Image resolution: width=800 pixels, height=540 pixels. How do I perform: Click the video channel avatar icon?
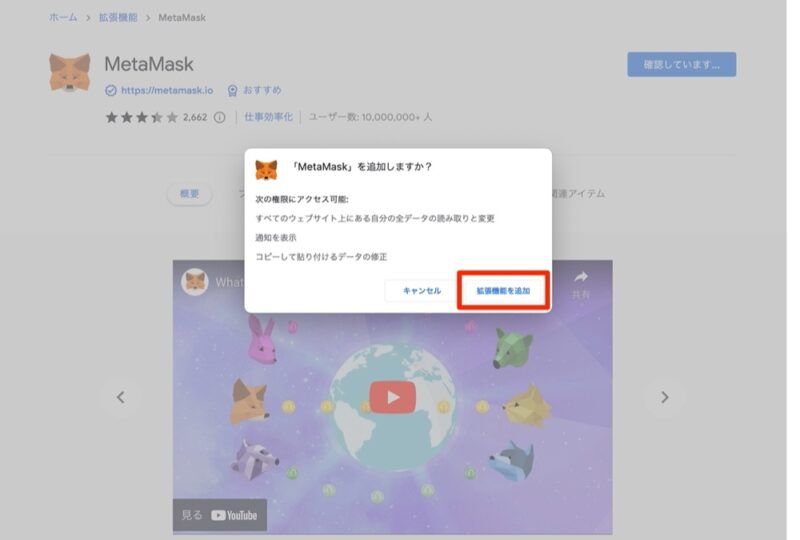pyautogui.click(x=195, y=282)
